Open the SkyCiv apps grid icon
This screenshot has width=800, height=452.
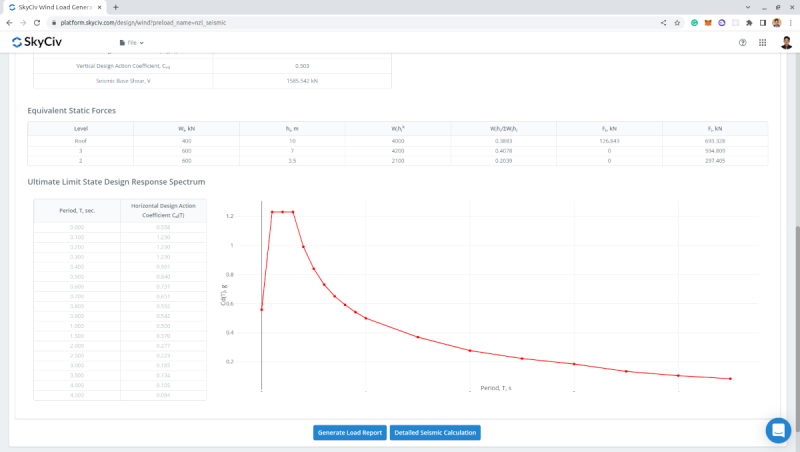coord(762,43)
